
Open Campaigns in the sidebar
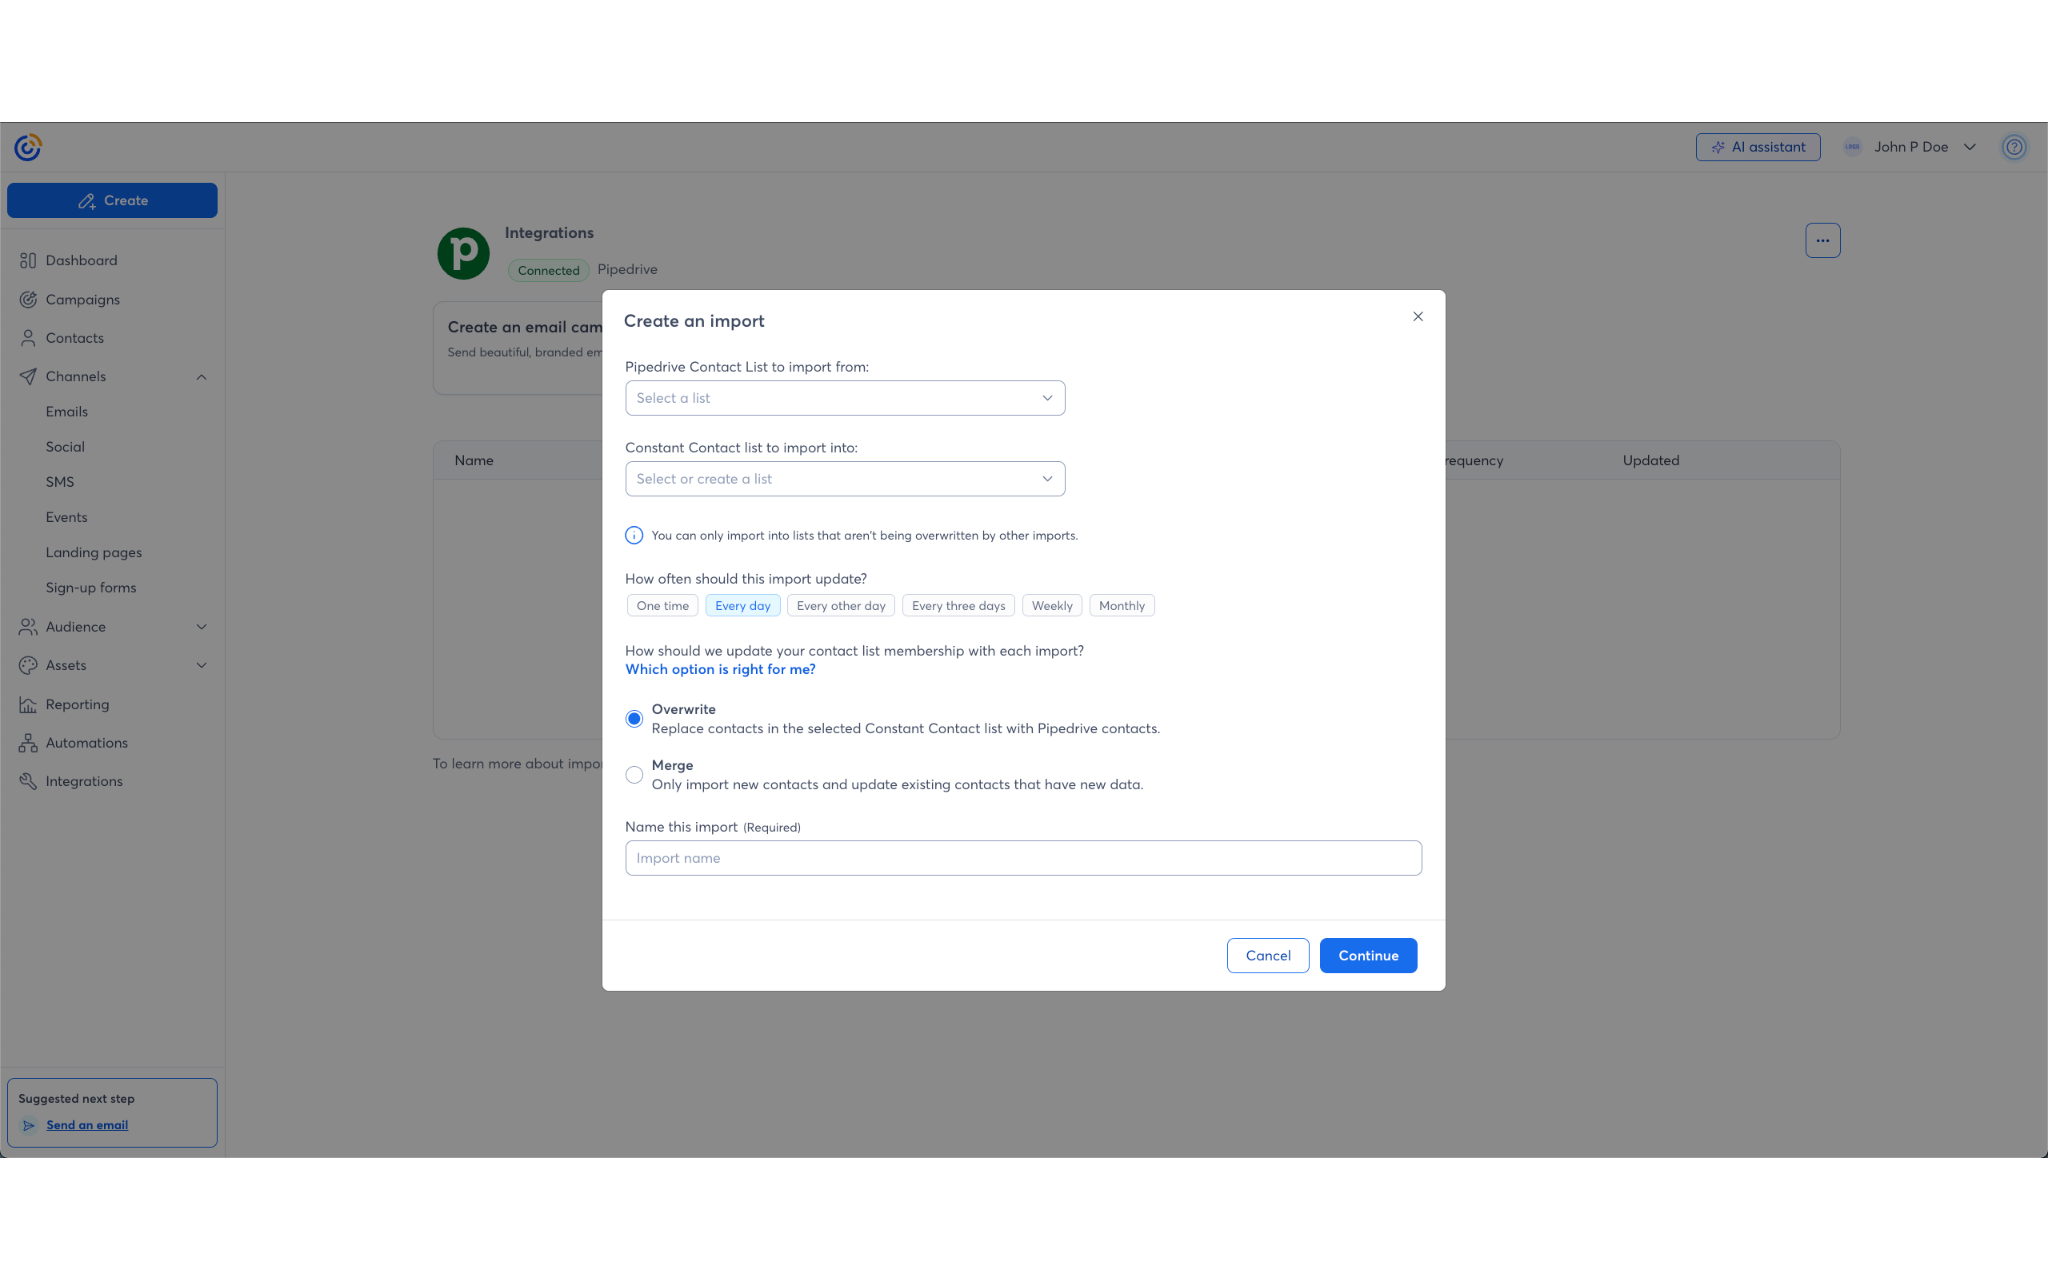click(x=82, y=300)
